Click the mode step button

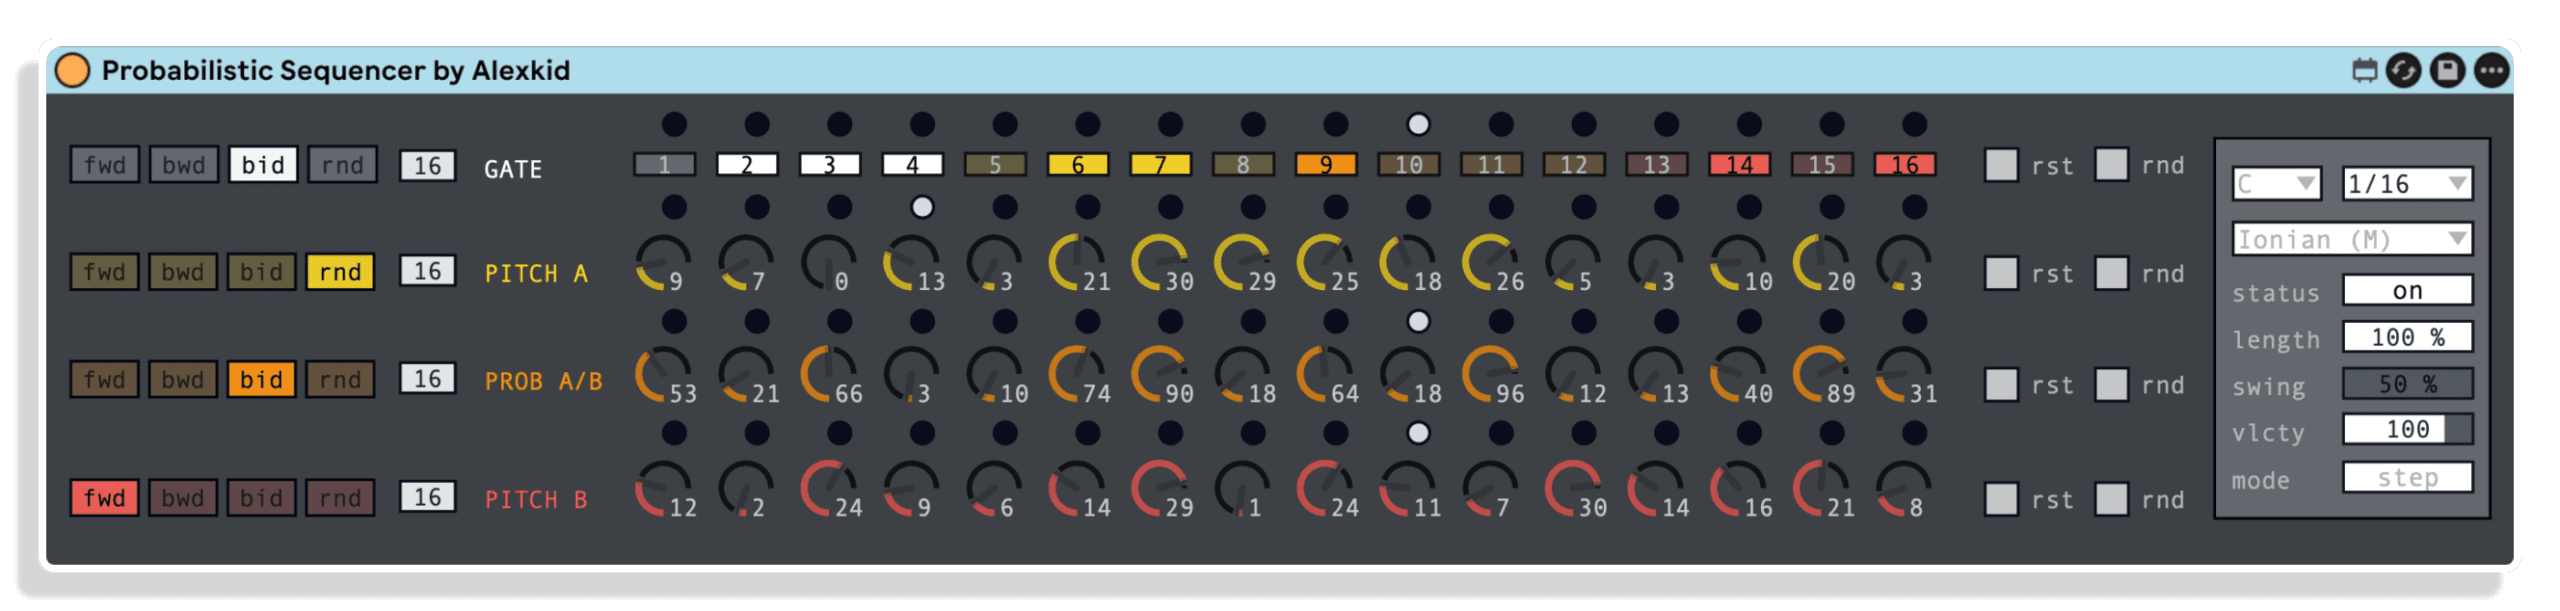[x=2407, y=478]
